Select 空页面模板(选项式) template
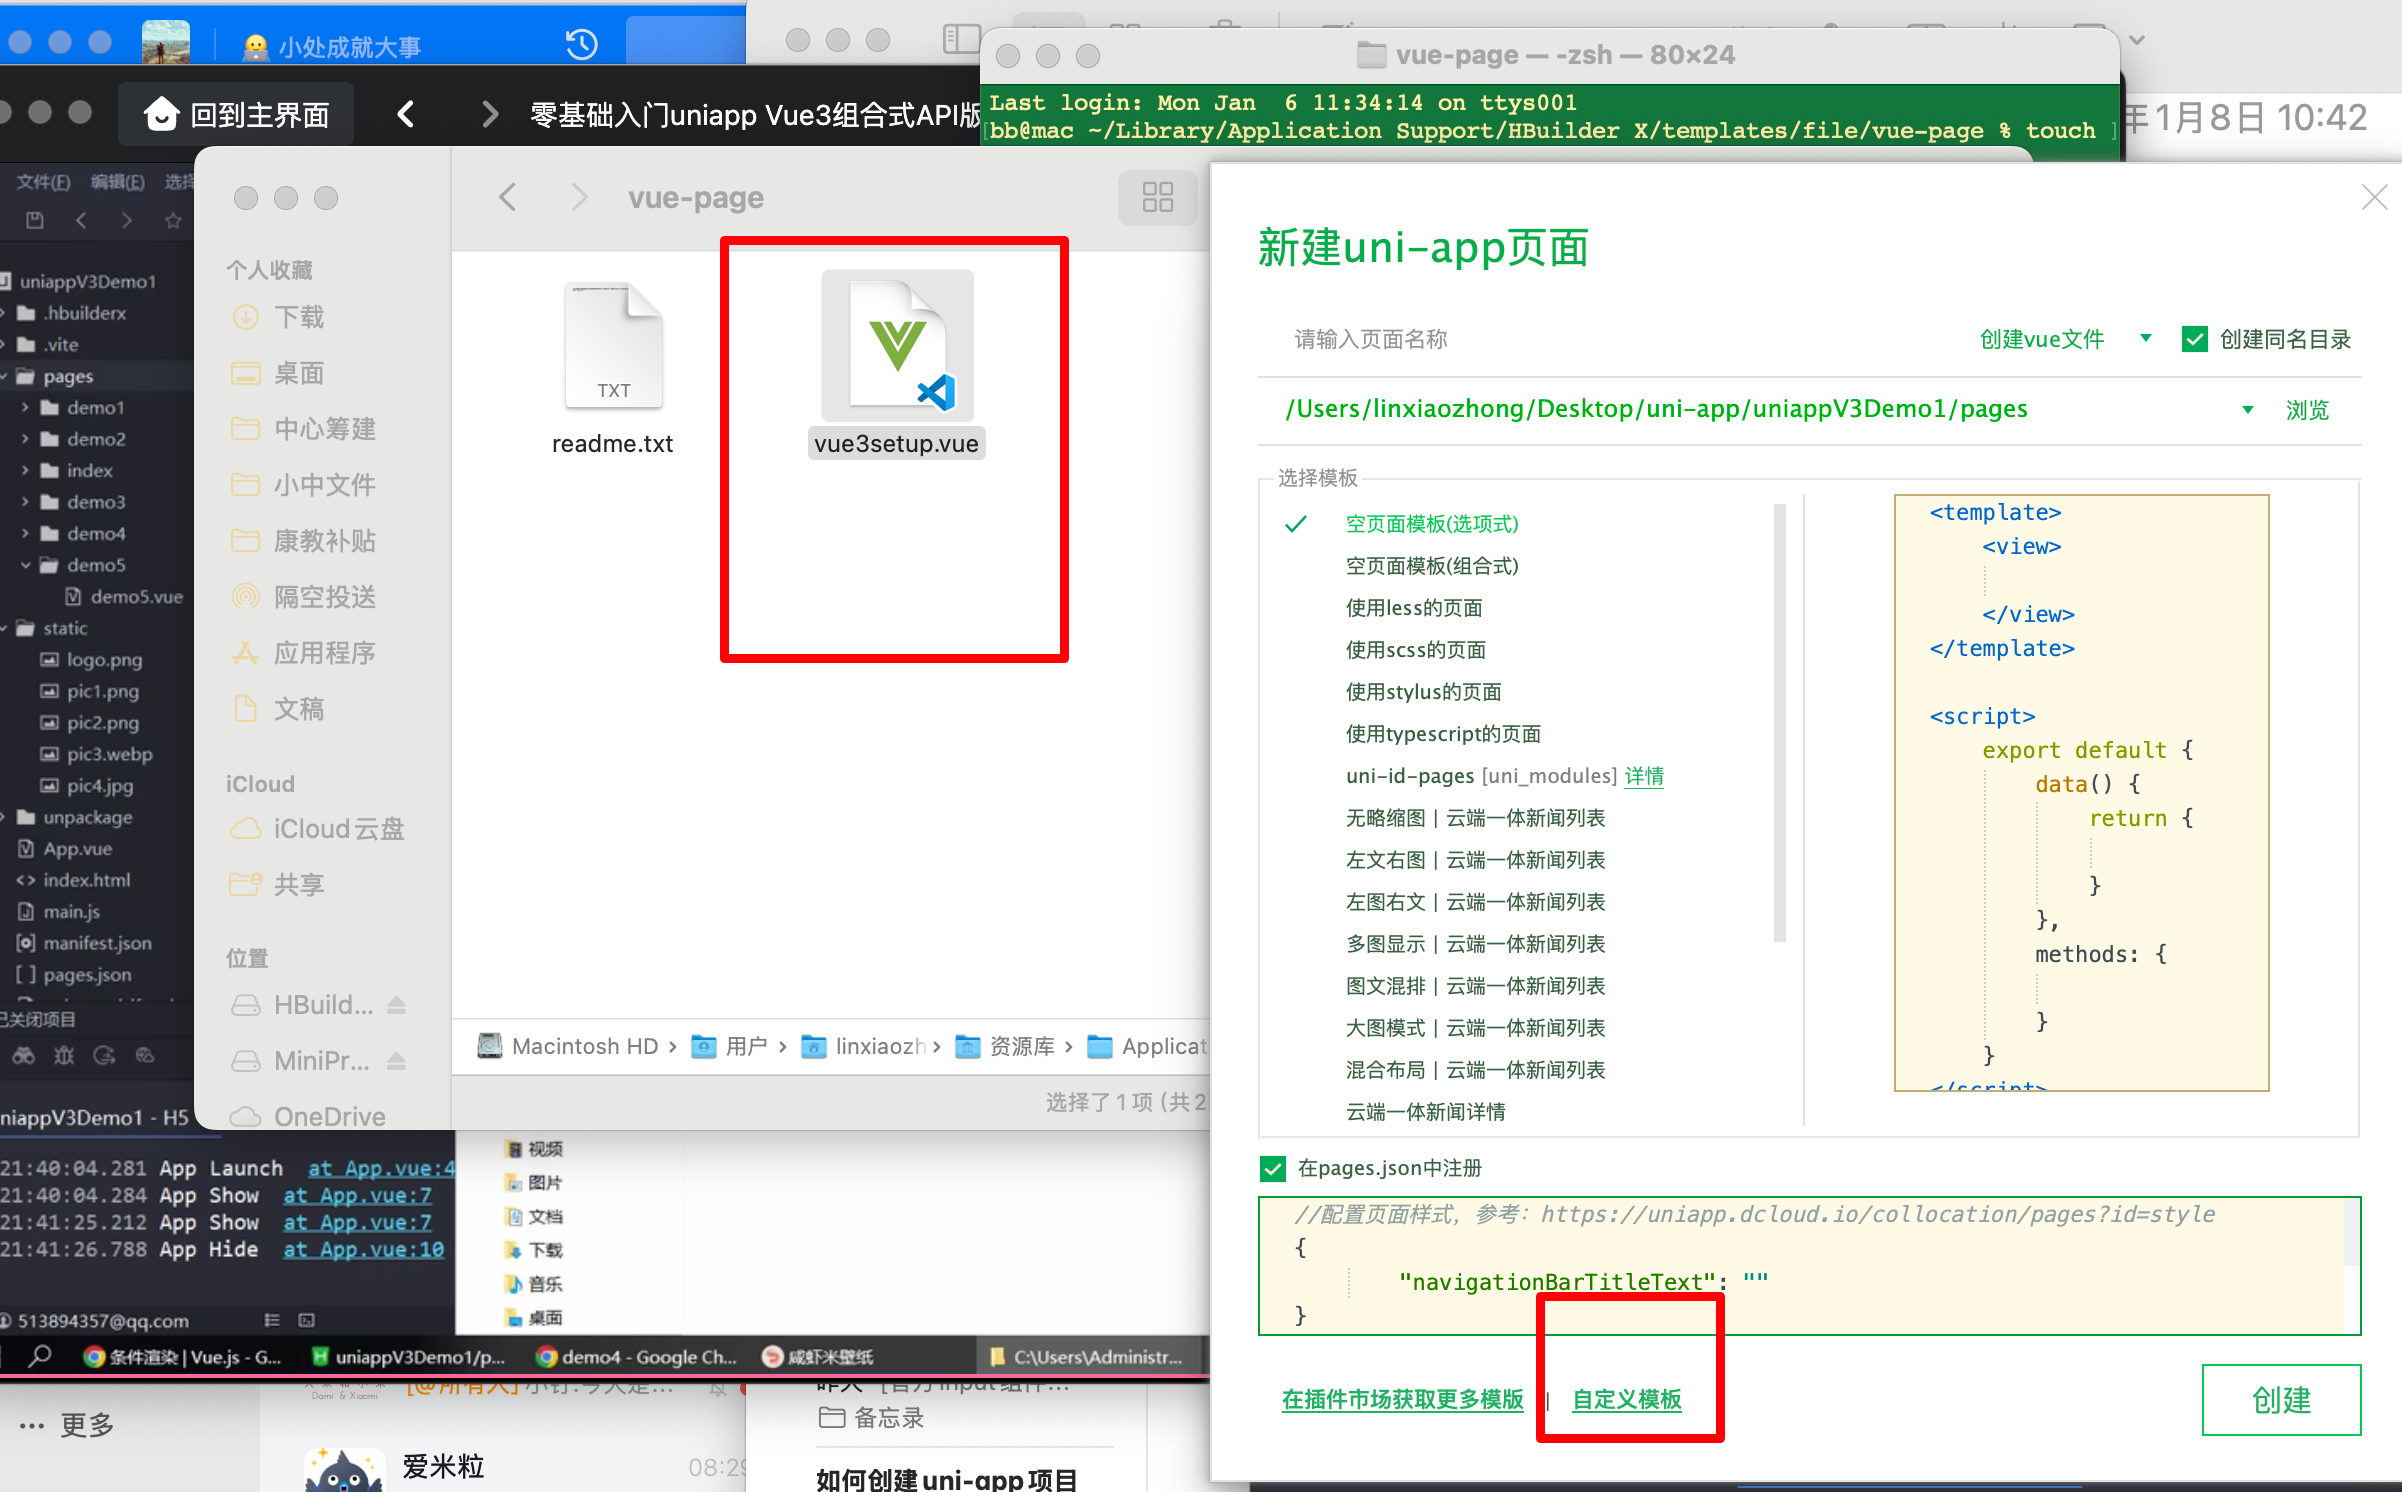2402x1492 pixels. tap(1432, 524)
